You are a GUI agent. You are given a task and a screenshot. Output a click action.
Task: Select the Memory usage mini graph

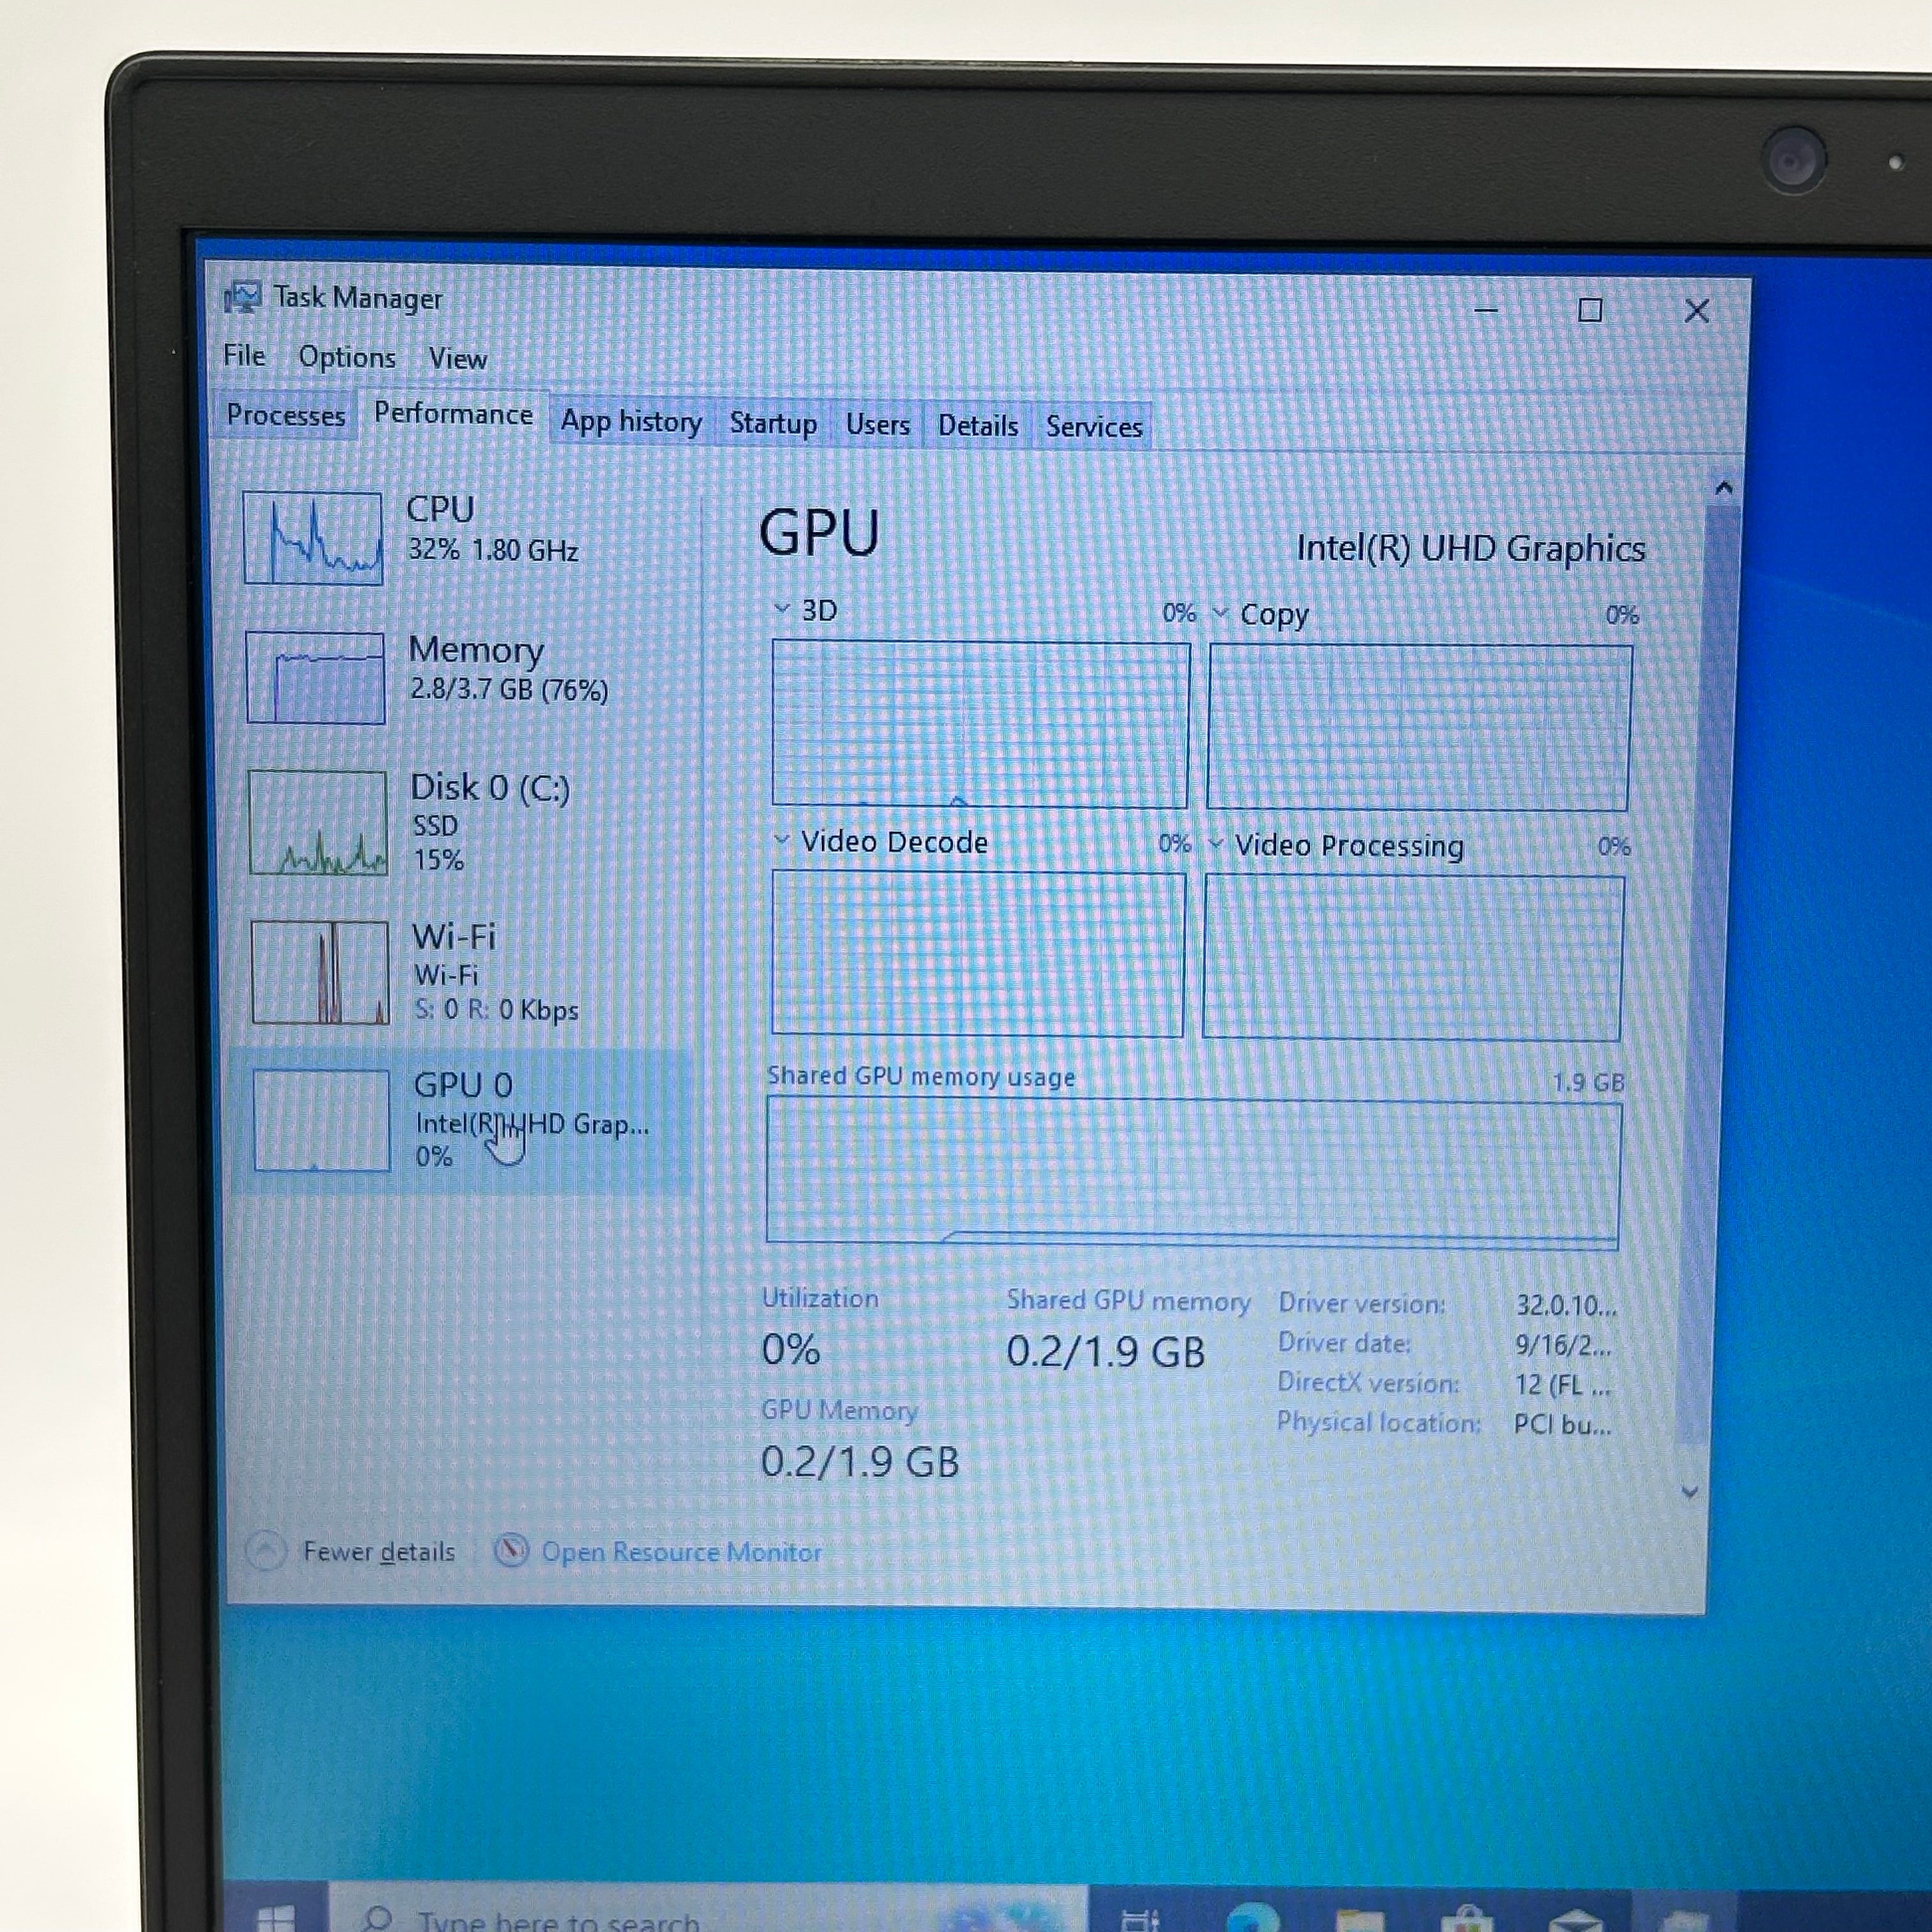click(315, 677)
